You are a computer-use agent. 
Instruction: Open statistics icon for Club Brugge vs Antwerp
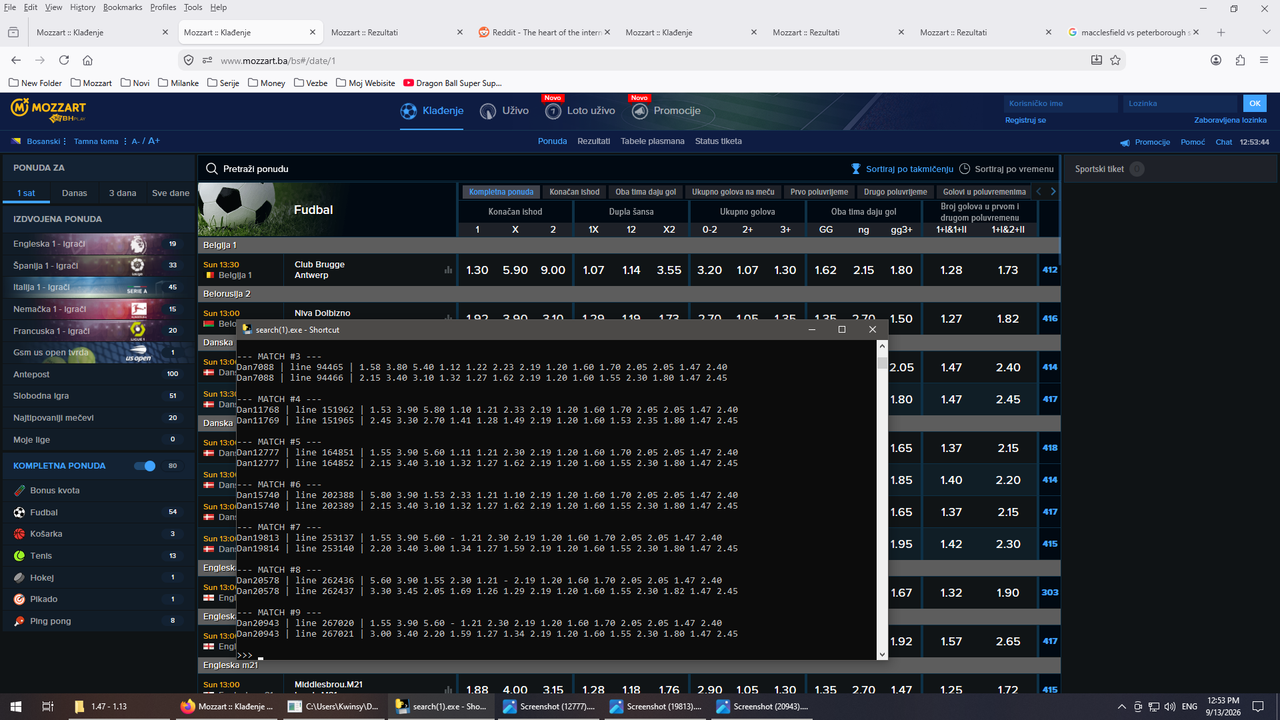click(448, 270)
